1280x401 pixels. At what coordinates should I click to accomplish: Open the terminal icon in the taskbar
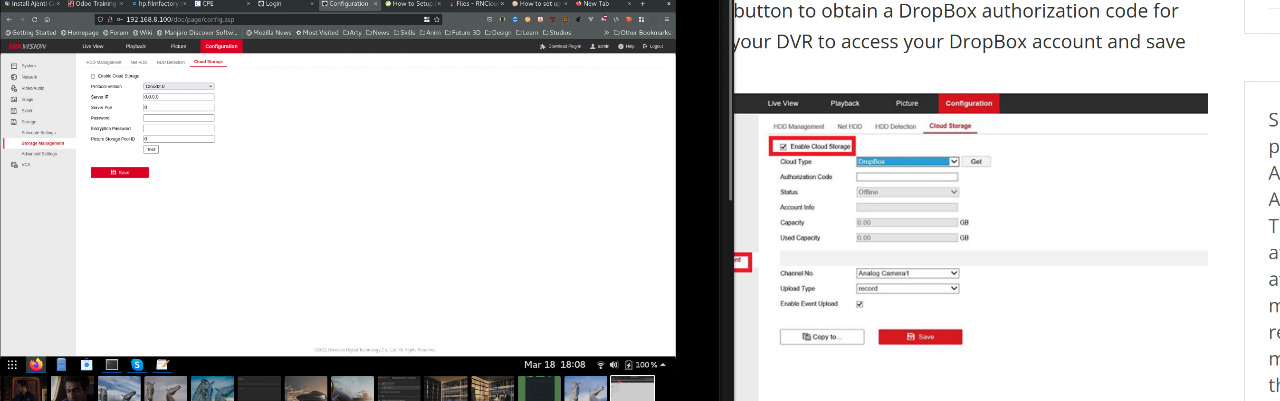coord(112,365)
